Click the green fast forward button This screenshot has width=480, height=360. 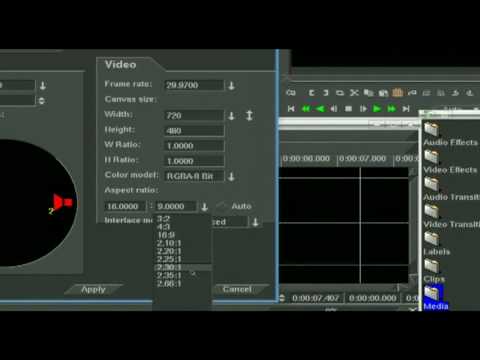(392, 109)
